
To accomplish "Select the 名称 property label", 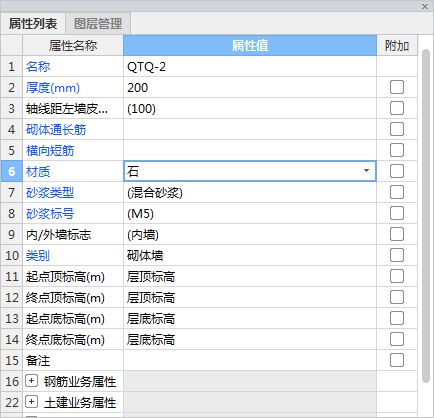I will pos(38,67).
